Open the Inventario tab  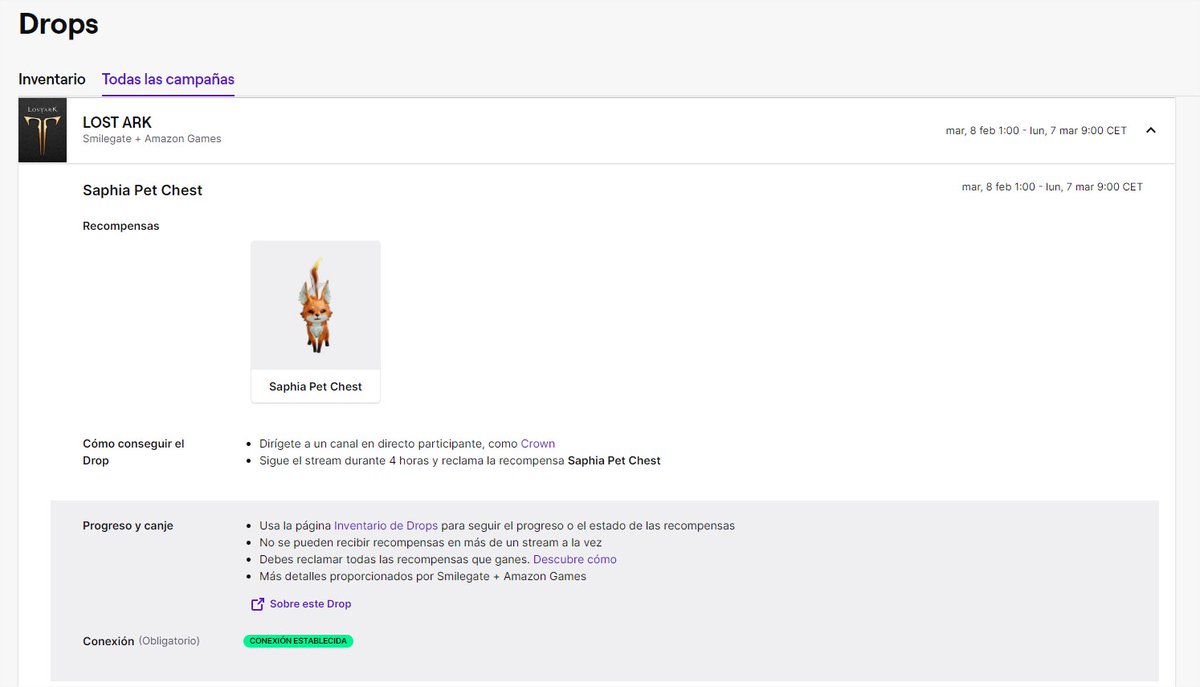[x=52, y=79]
